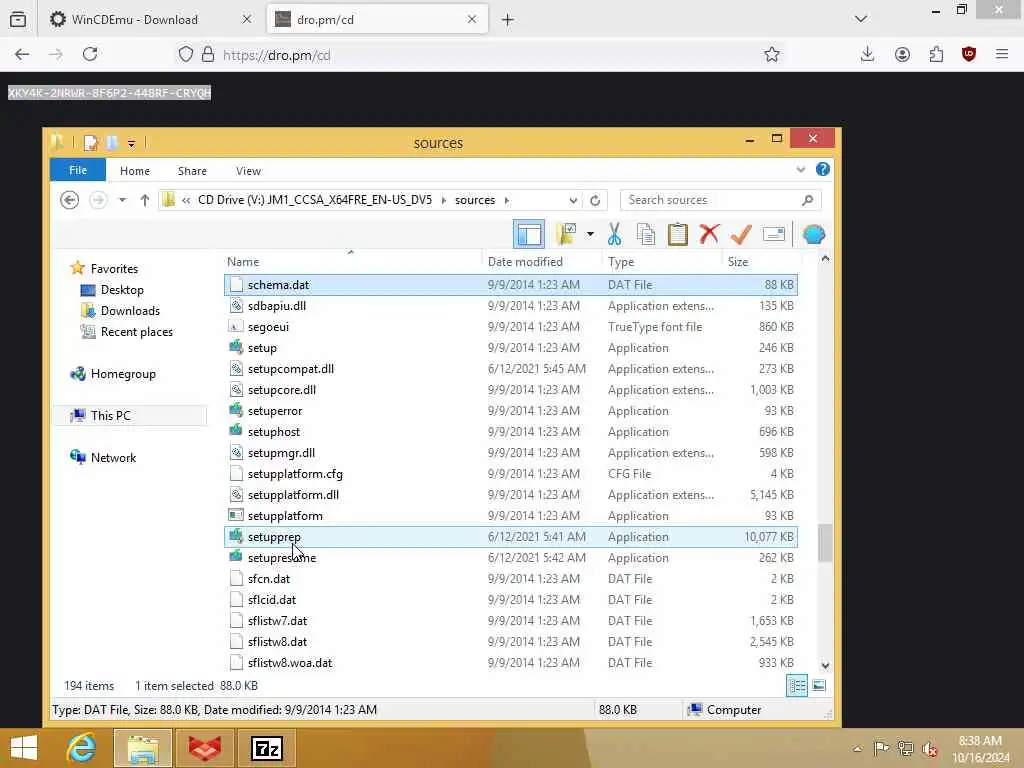This screenshot has height=768, width=1024.
Task: Open browser downloads panel icon
Action: pos(867,54)
